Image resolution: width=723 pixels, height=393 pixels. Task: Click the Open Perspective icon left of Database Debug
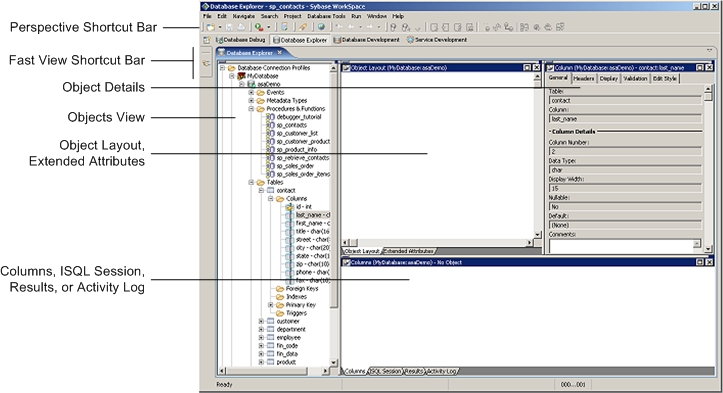coord(207,40)
